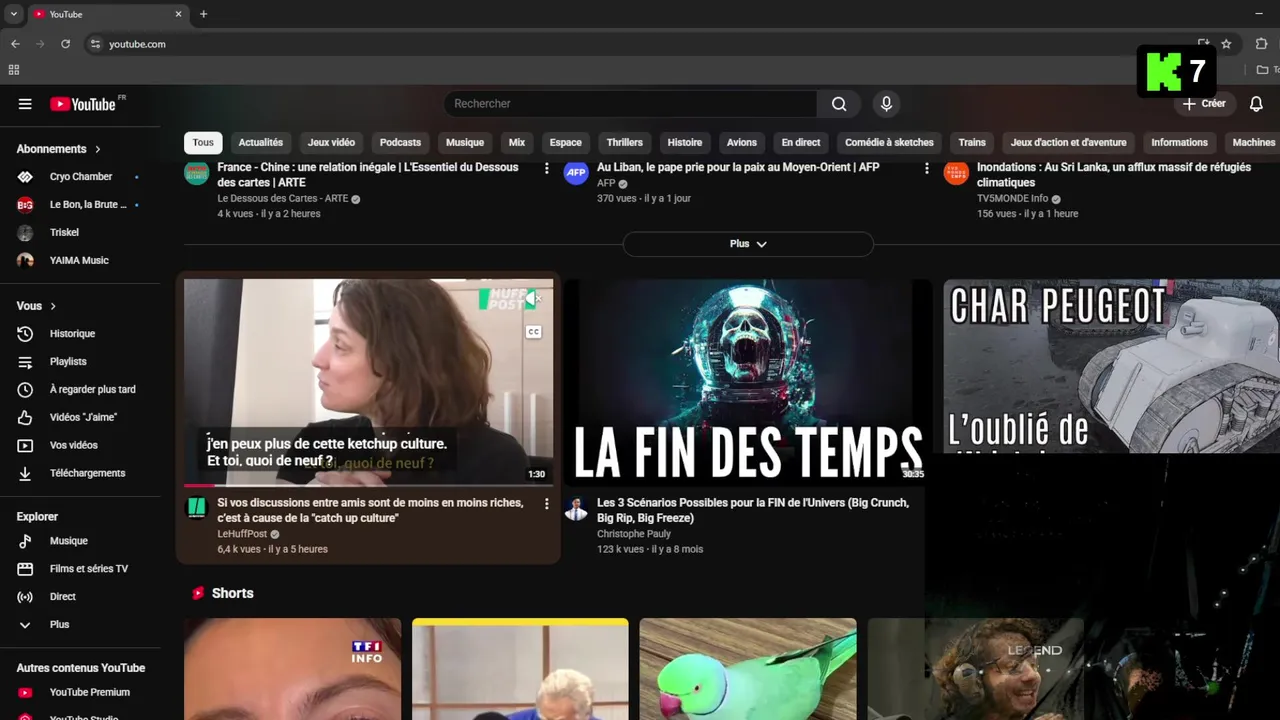Open Films et séries TV
This screenshot has width=1280, height=720.
pyautogui.click(x=80, y=569)
